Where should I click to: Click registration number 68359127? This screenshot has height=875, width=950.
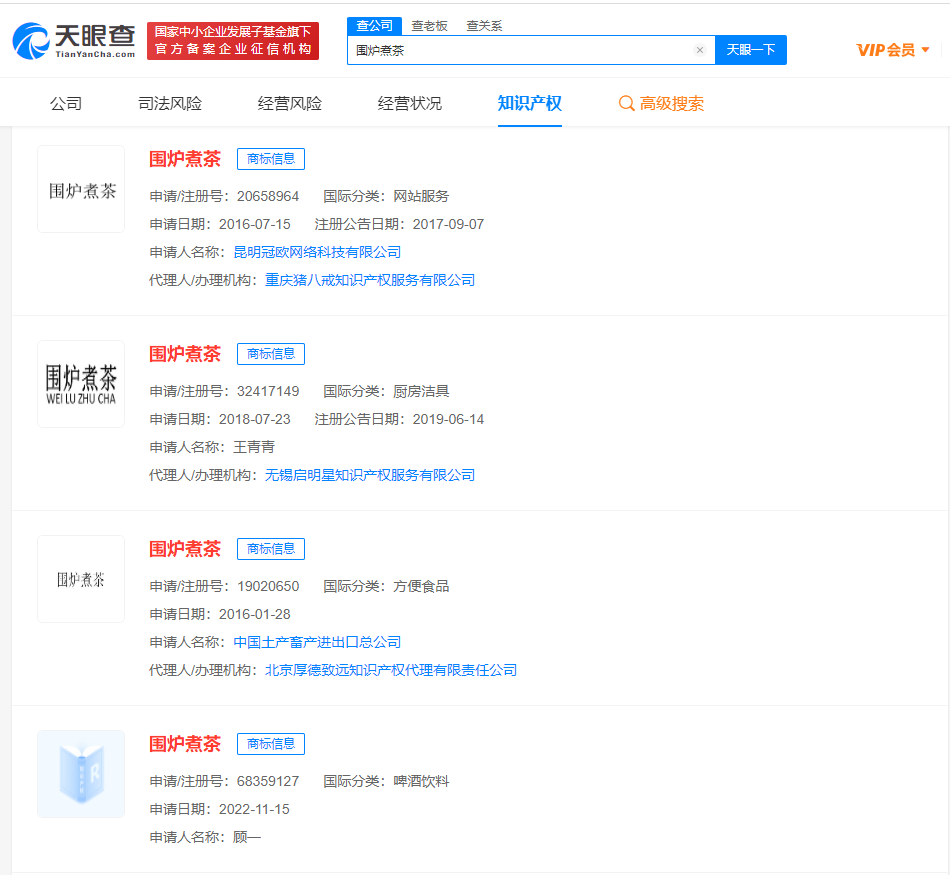pyautogui.click(x=268, y=782)
